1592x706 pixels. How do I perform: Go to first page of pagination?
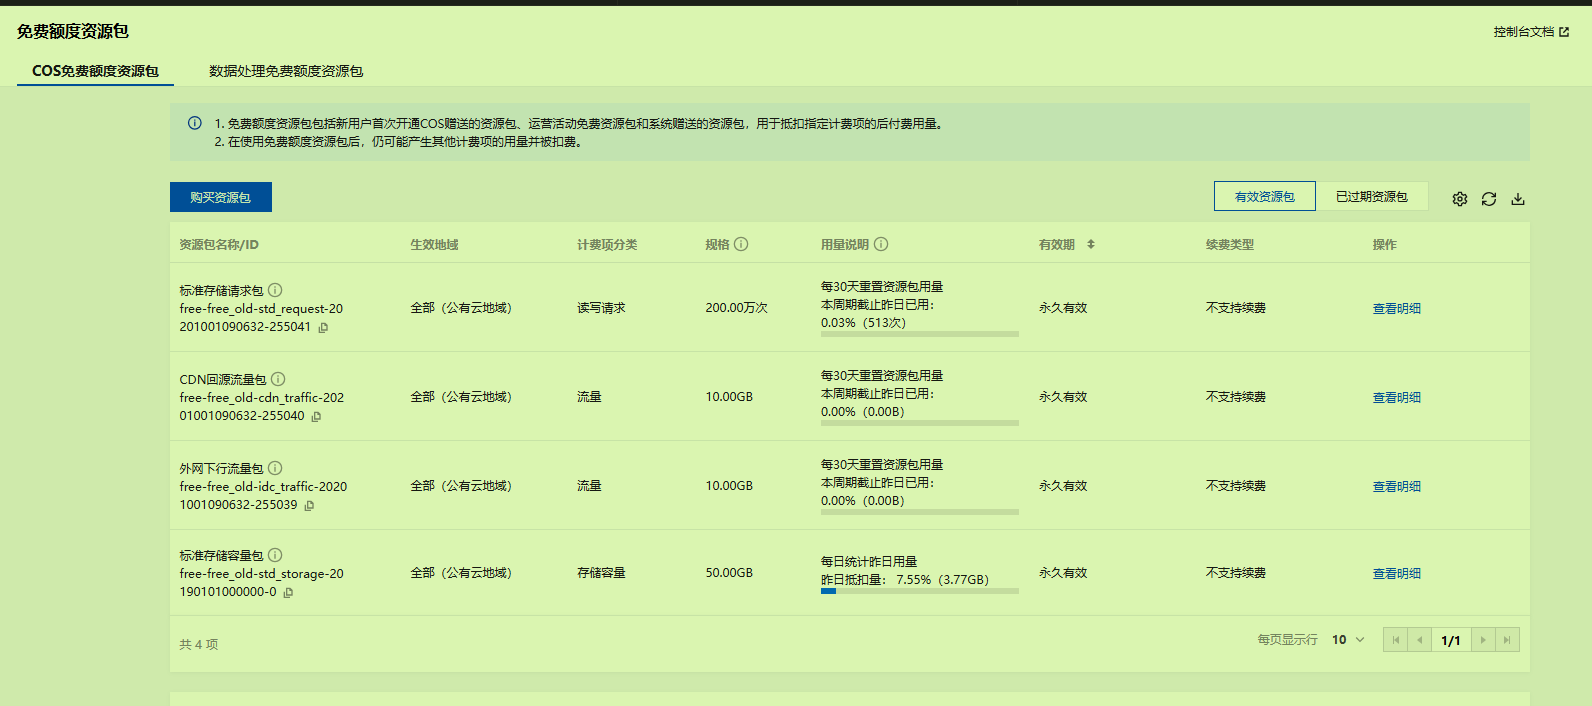coord(1396,640)
